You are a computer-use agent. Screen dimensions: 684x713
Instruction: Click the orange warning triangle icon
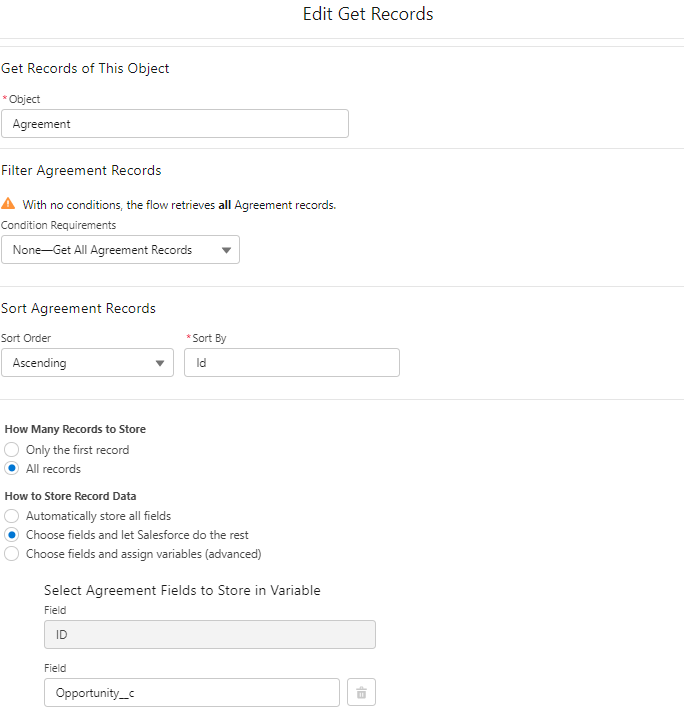[x=9, y=204]
